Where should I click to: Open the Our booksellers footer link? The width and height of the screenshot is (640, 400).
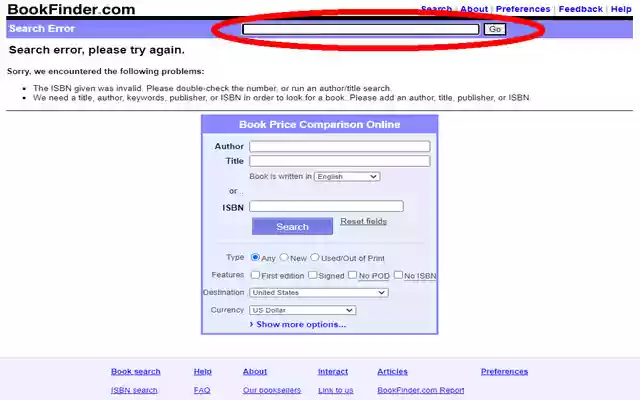click(x=271, y=390)
